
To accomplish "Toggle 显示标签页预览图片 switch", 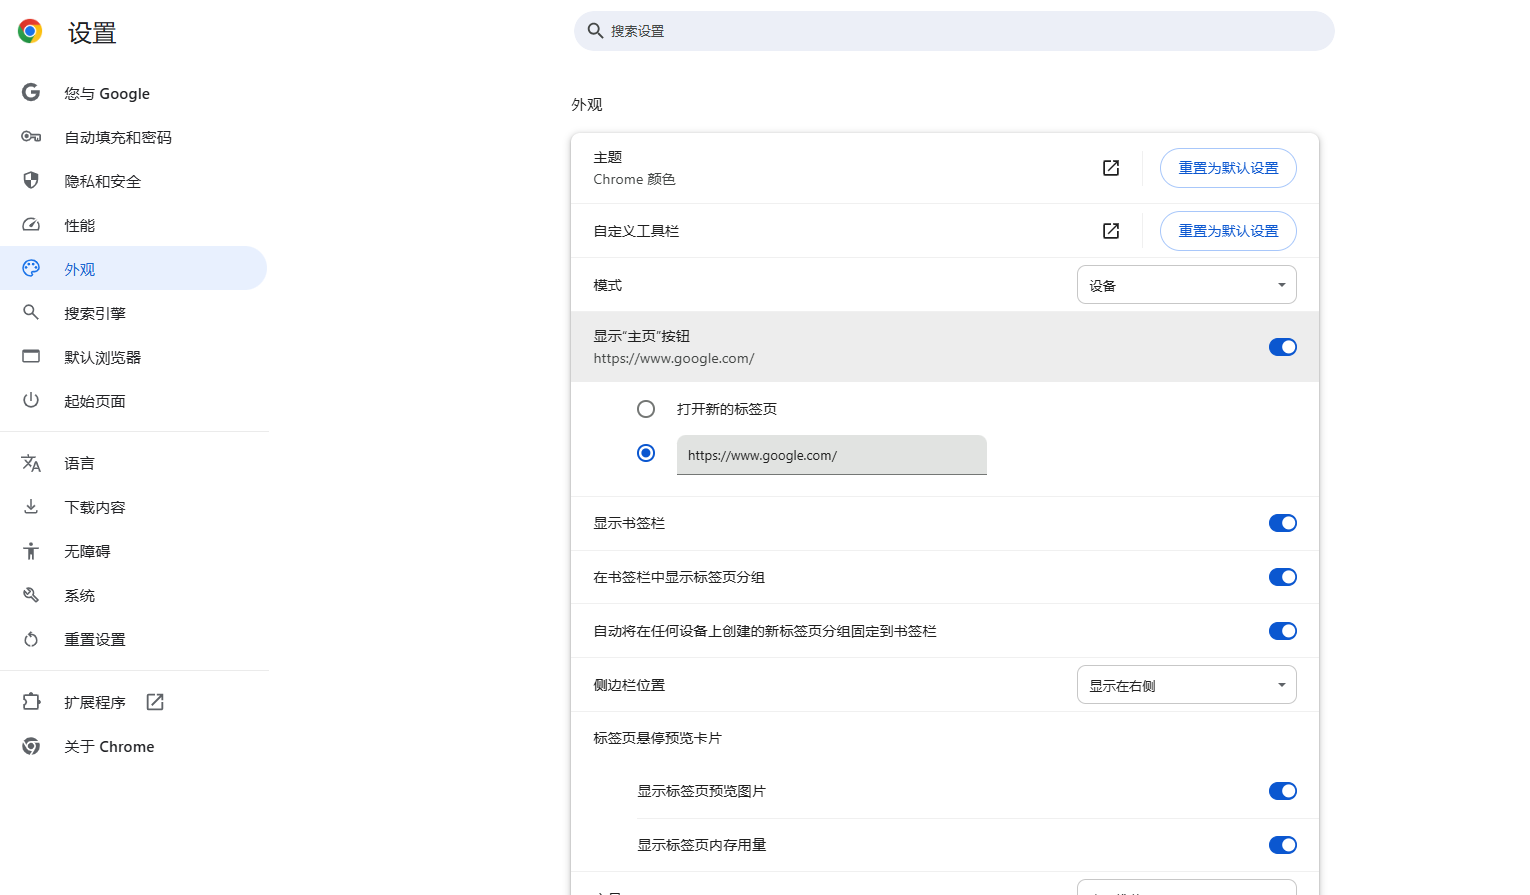I will tap(1282, 791).
